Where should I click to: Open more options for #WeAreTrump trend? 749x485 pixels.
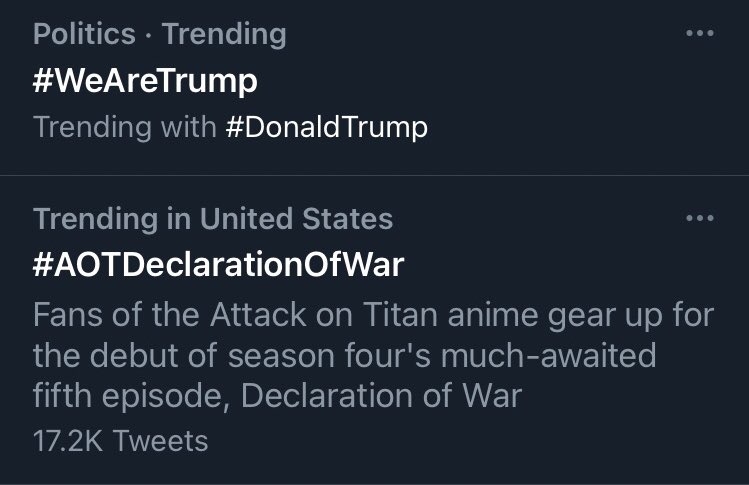pyautogui.click(x=700, y=34)
